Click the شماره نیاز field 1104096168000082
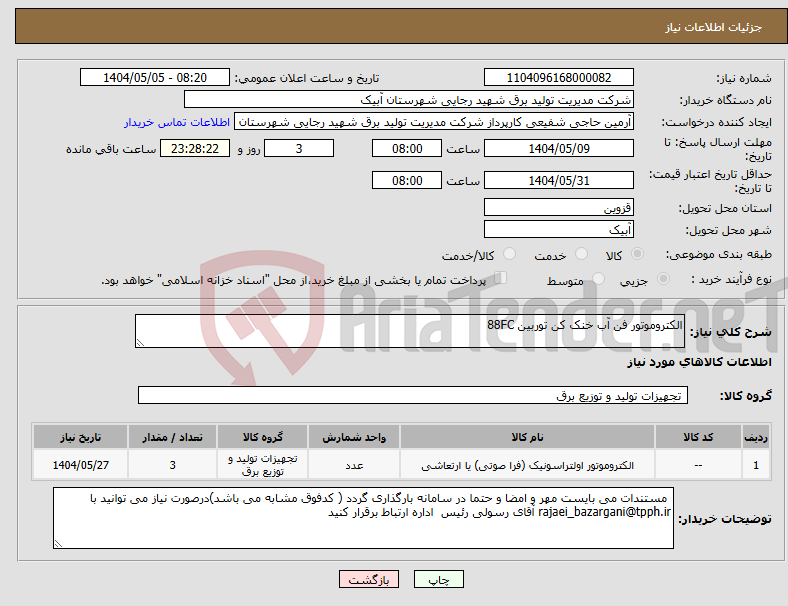This screenshot has height=606, width=788. click(x=559, y=77)
